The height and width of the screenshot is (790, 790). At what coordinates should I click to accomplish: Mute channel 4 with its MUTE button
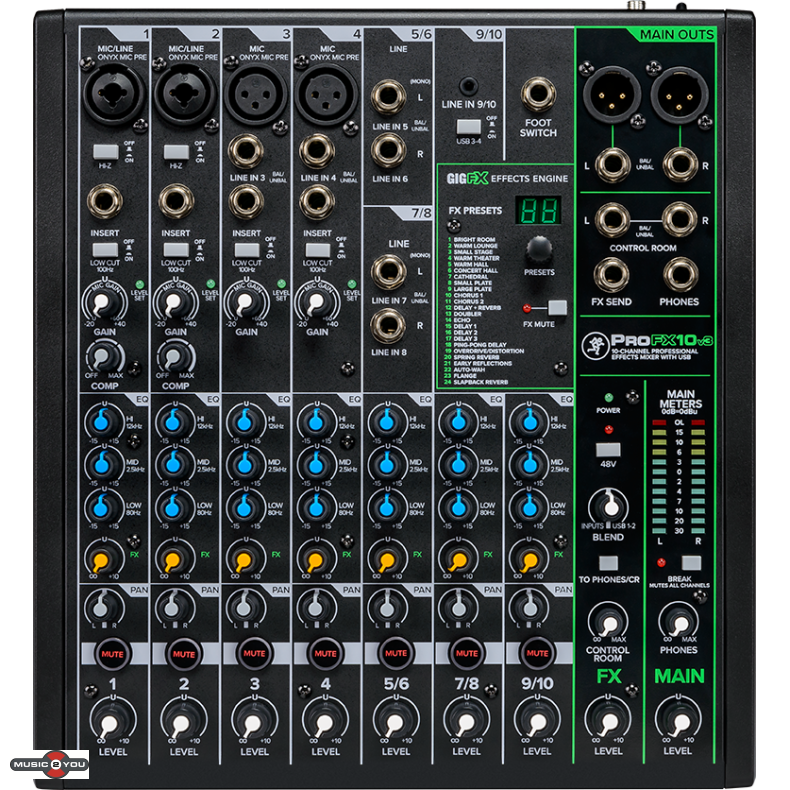[x=325, y=653]
